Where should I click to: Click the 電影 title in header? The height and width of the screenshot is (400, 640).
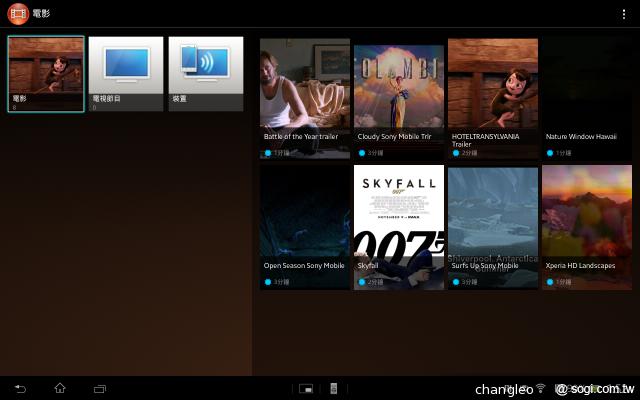click(41, 14)
